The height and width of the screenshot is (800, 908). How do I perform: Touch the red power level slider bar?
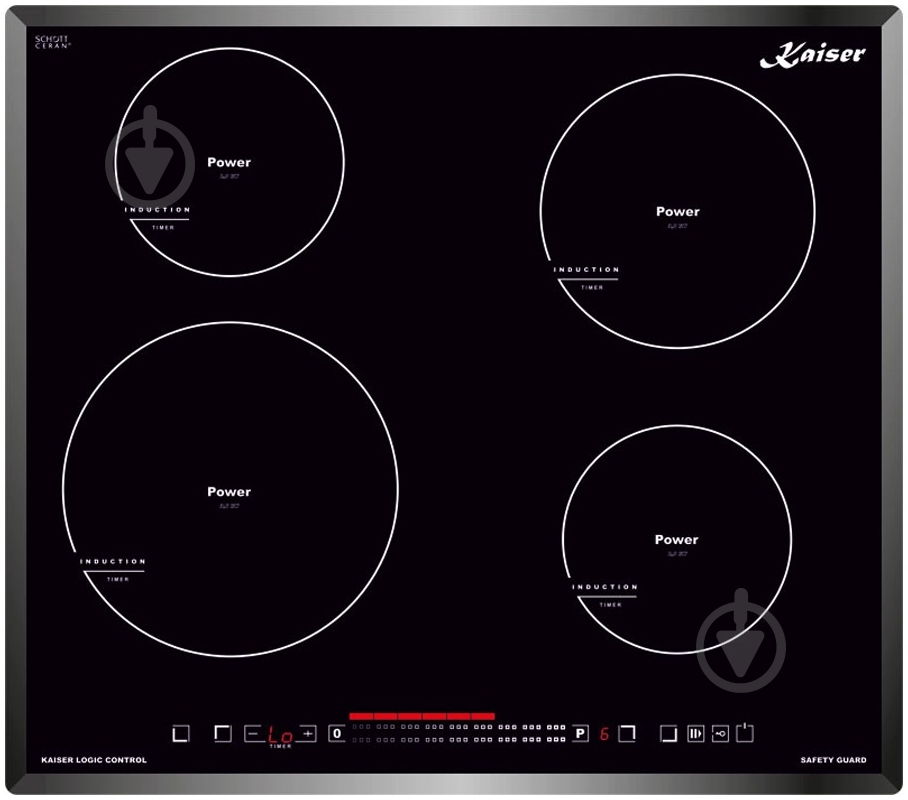coord(421,716)
